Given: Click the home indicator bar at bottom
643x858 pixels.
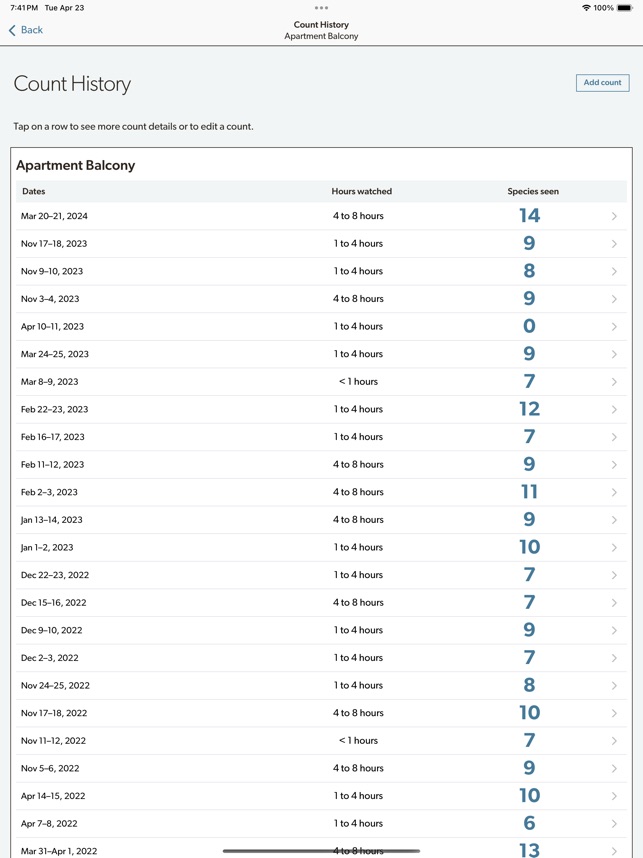Looking at the screenshot, I should (321, 851).
